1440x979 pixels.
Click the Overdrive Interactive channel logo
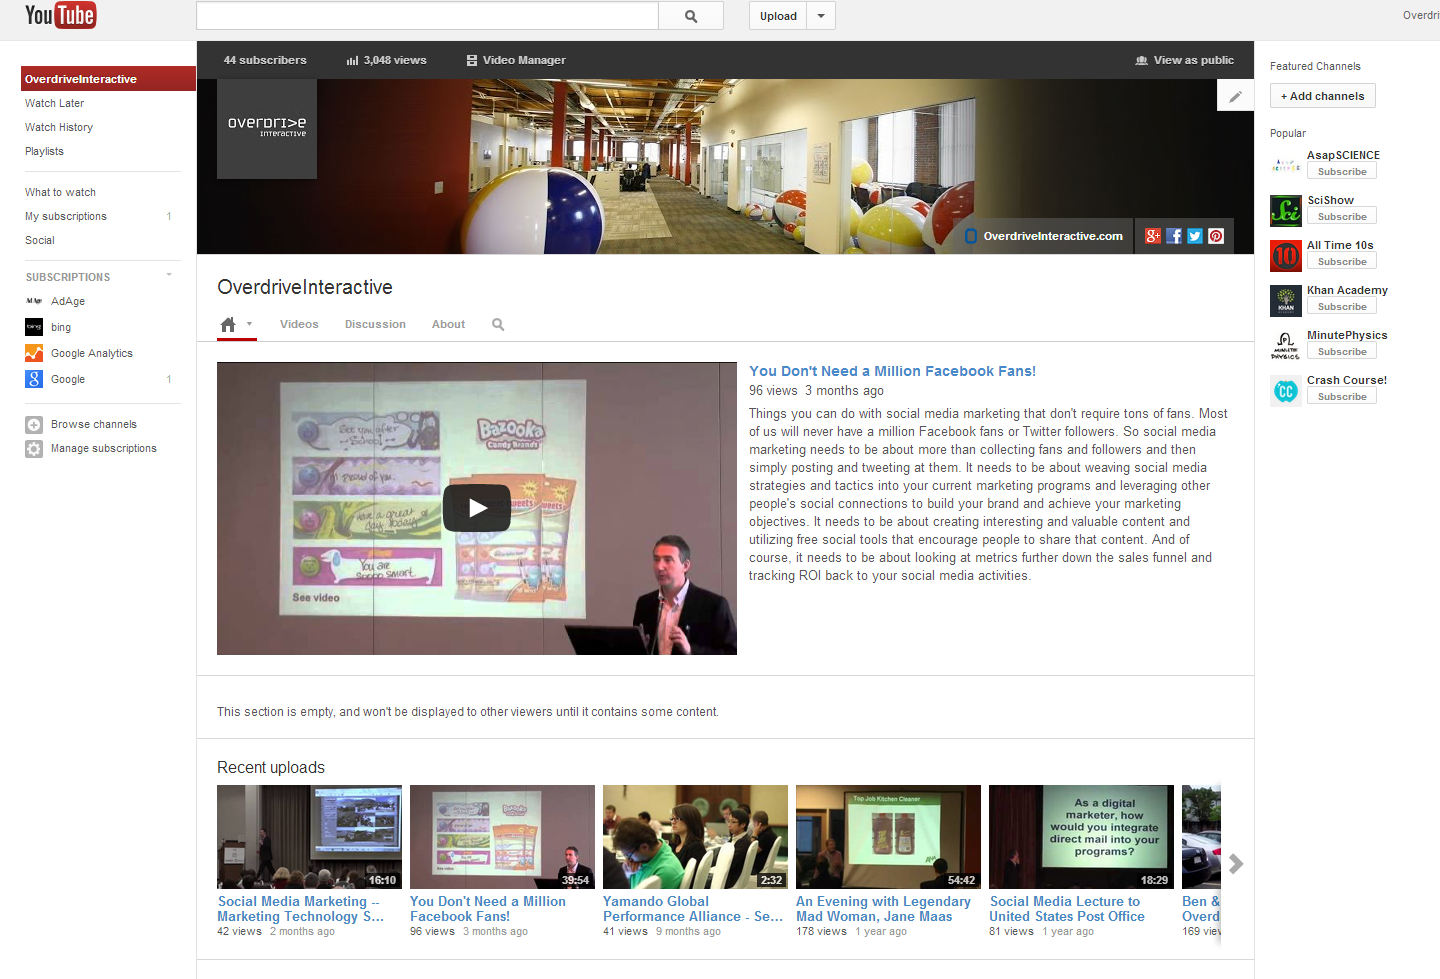(267, 129)
